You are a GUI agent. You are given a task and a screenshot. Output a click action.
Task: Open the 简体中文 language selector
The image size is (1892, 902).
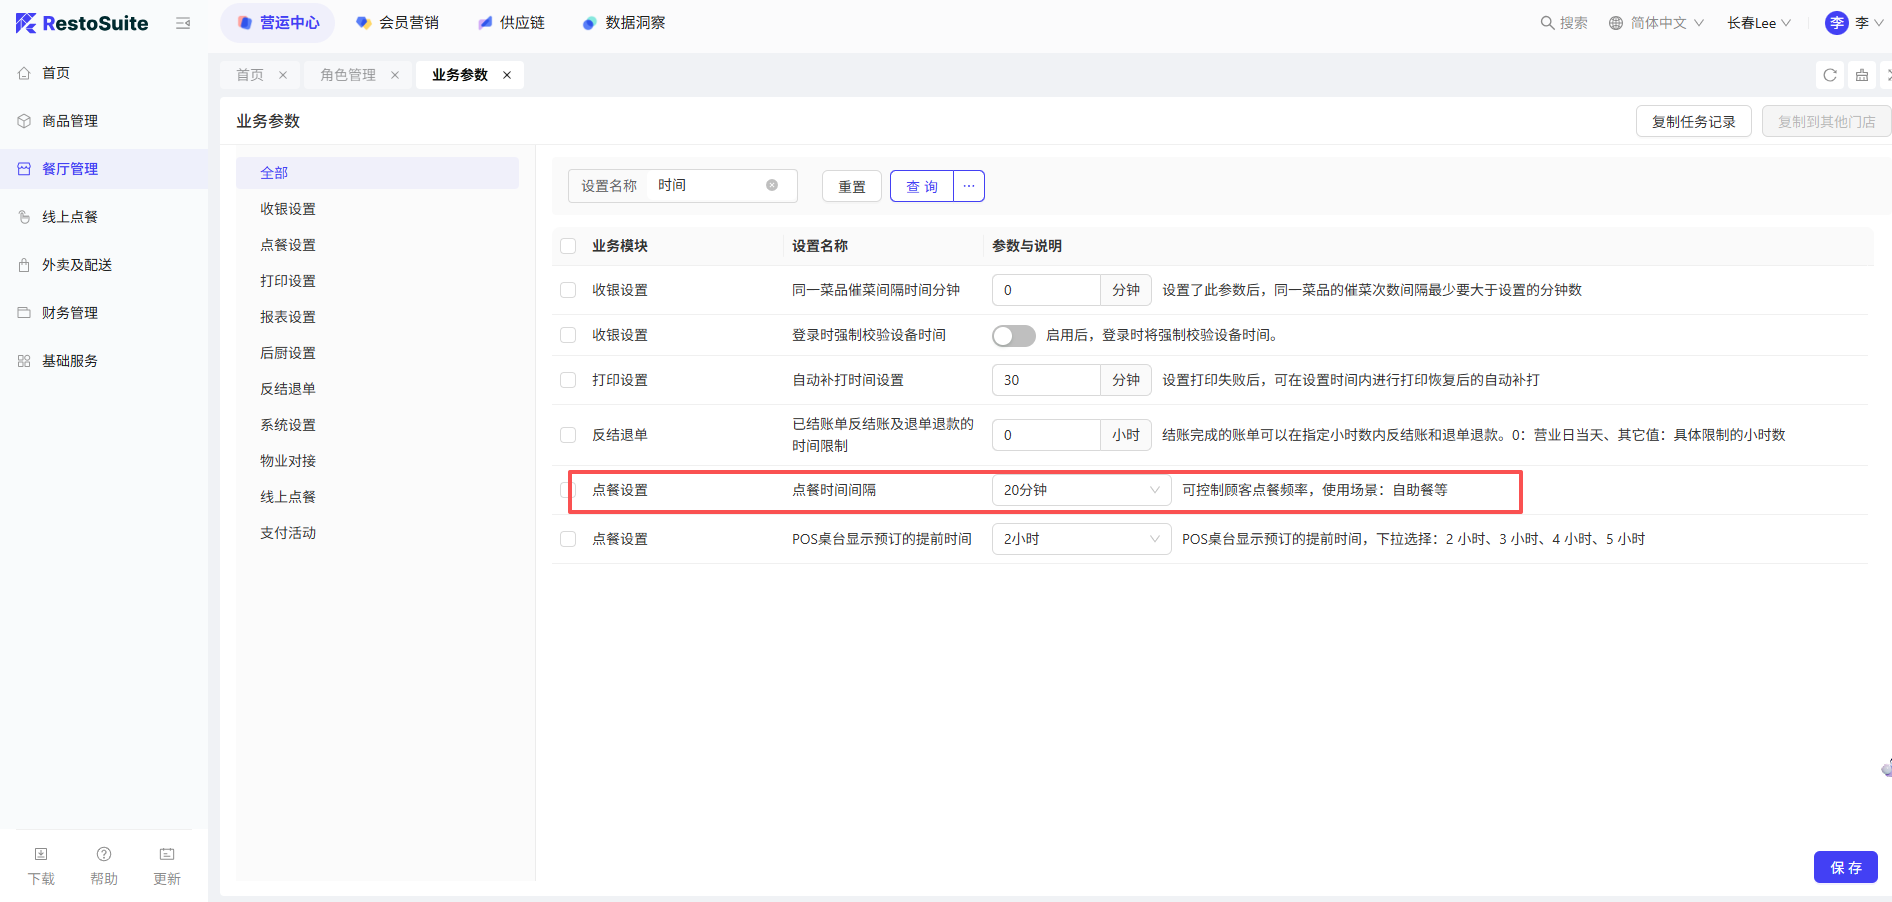[x=1656, y=23]
